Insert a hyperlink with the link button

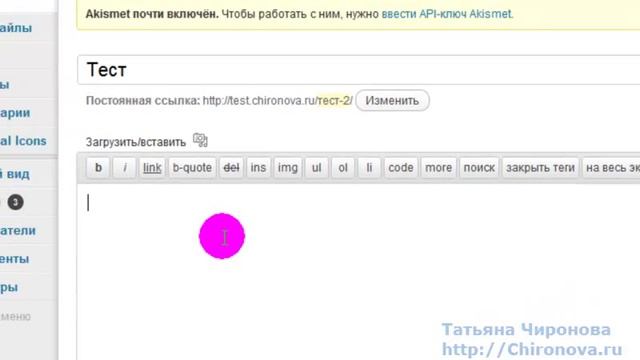[x=152, y=168]
